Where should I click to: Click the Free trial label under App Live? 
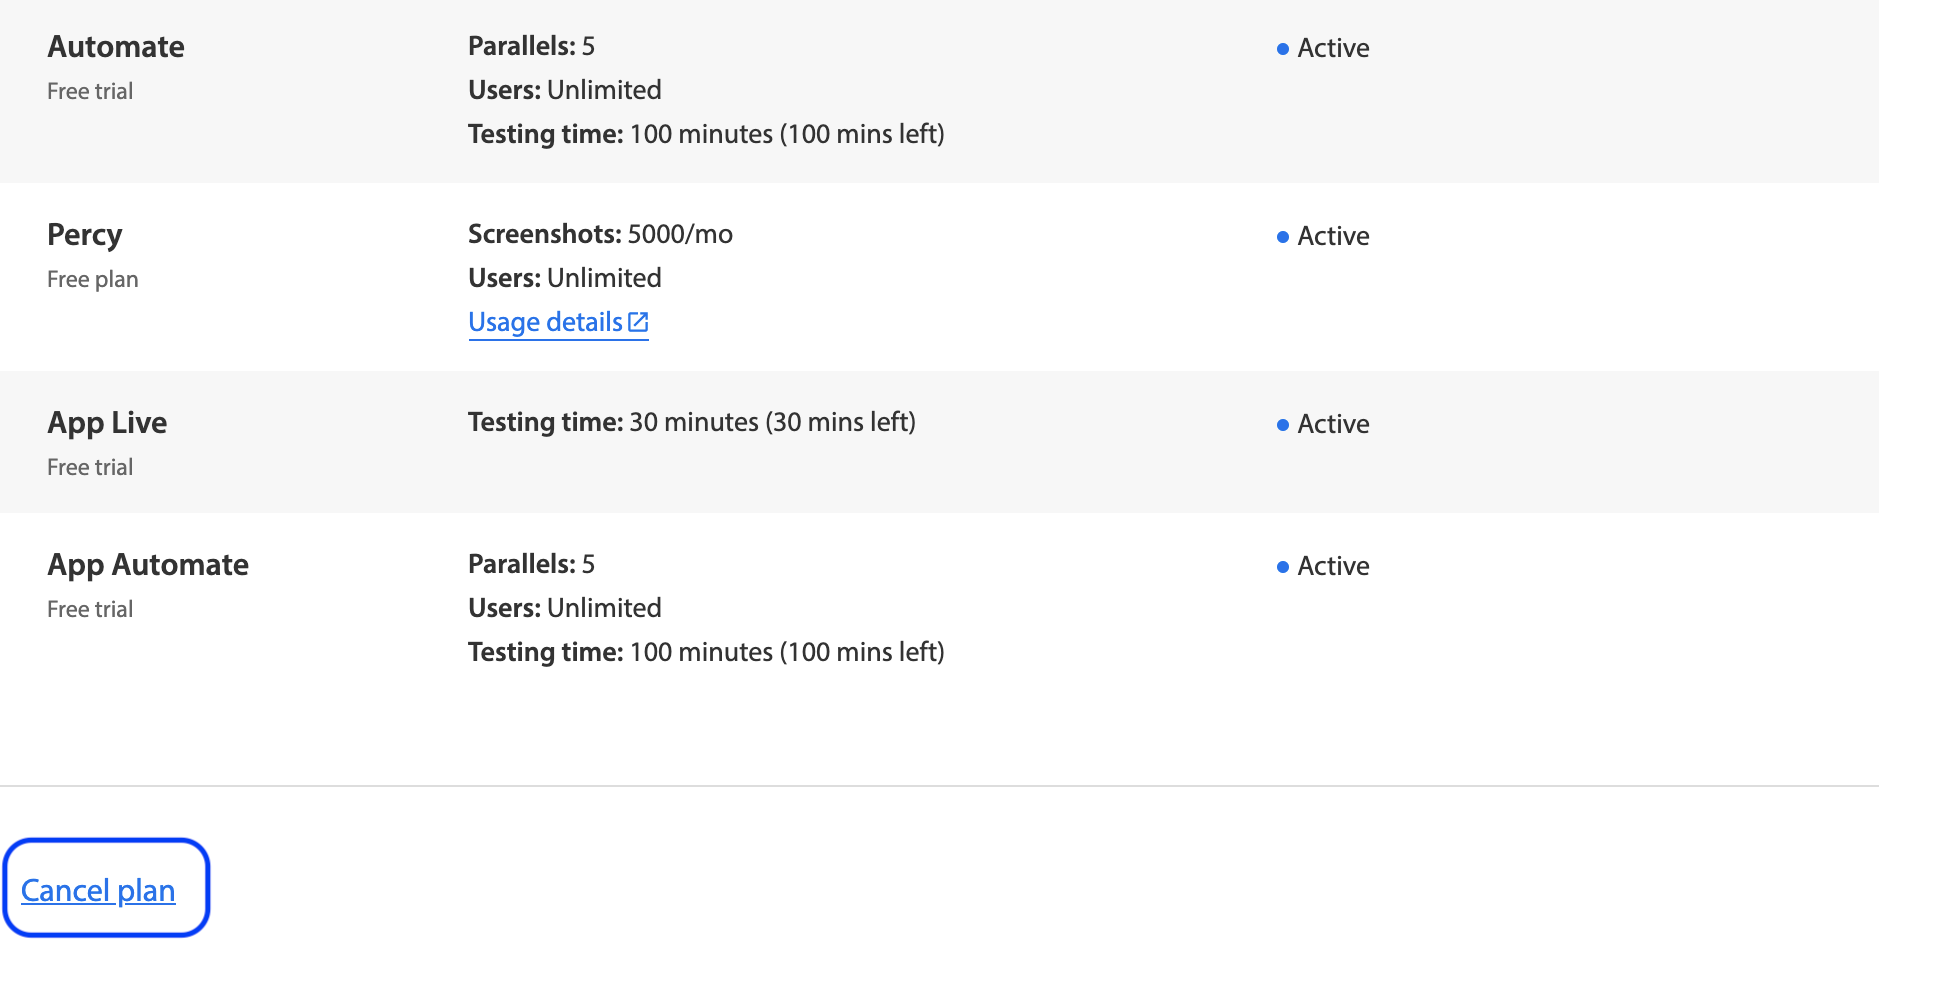(90, 467)
